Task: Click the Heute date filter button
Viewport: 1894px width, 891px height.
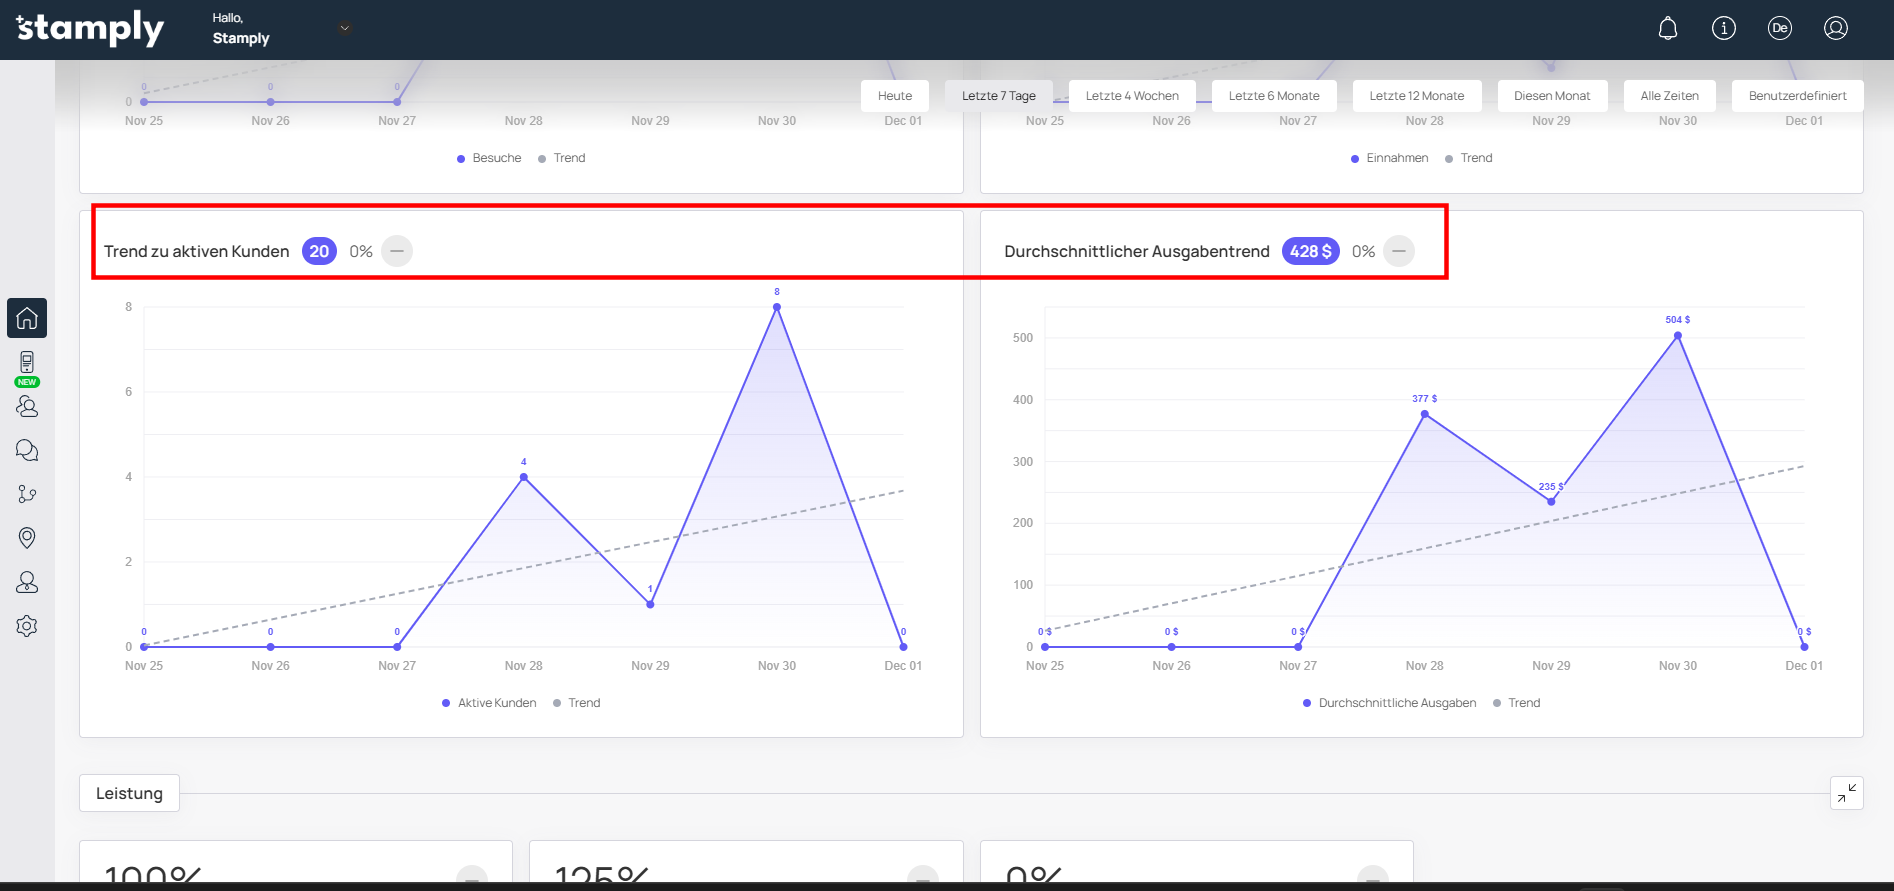Action: point(895,96)
